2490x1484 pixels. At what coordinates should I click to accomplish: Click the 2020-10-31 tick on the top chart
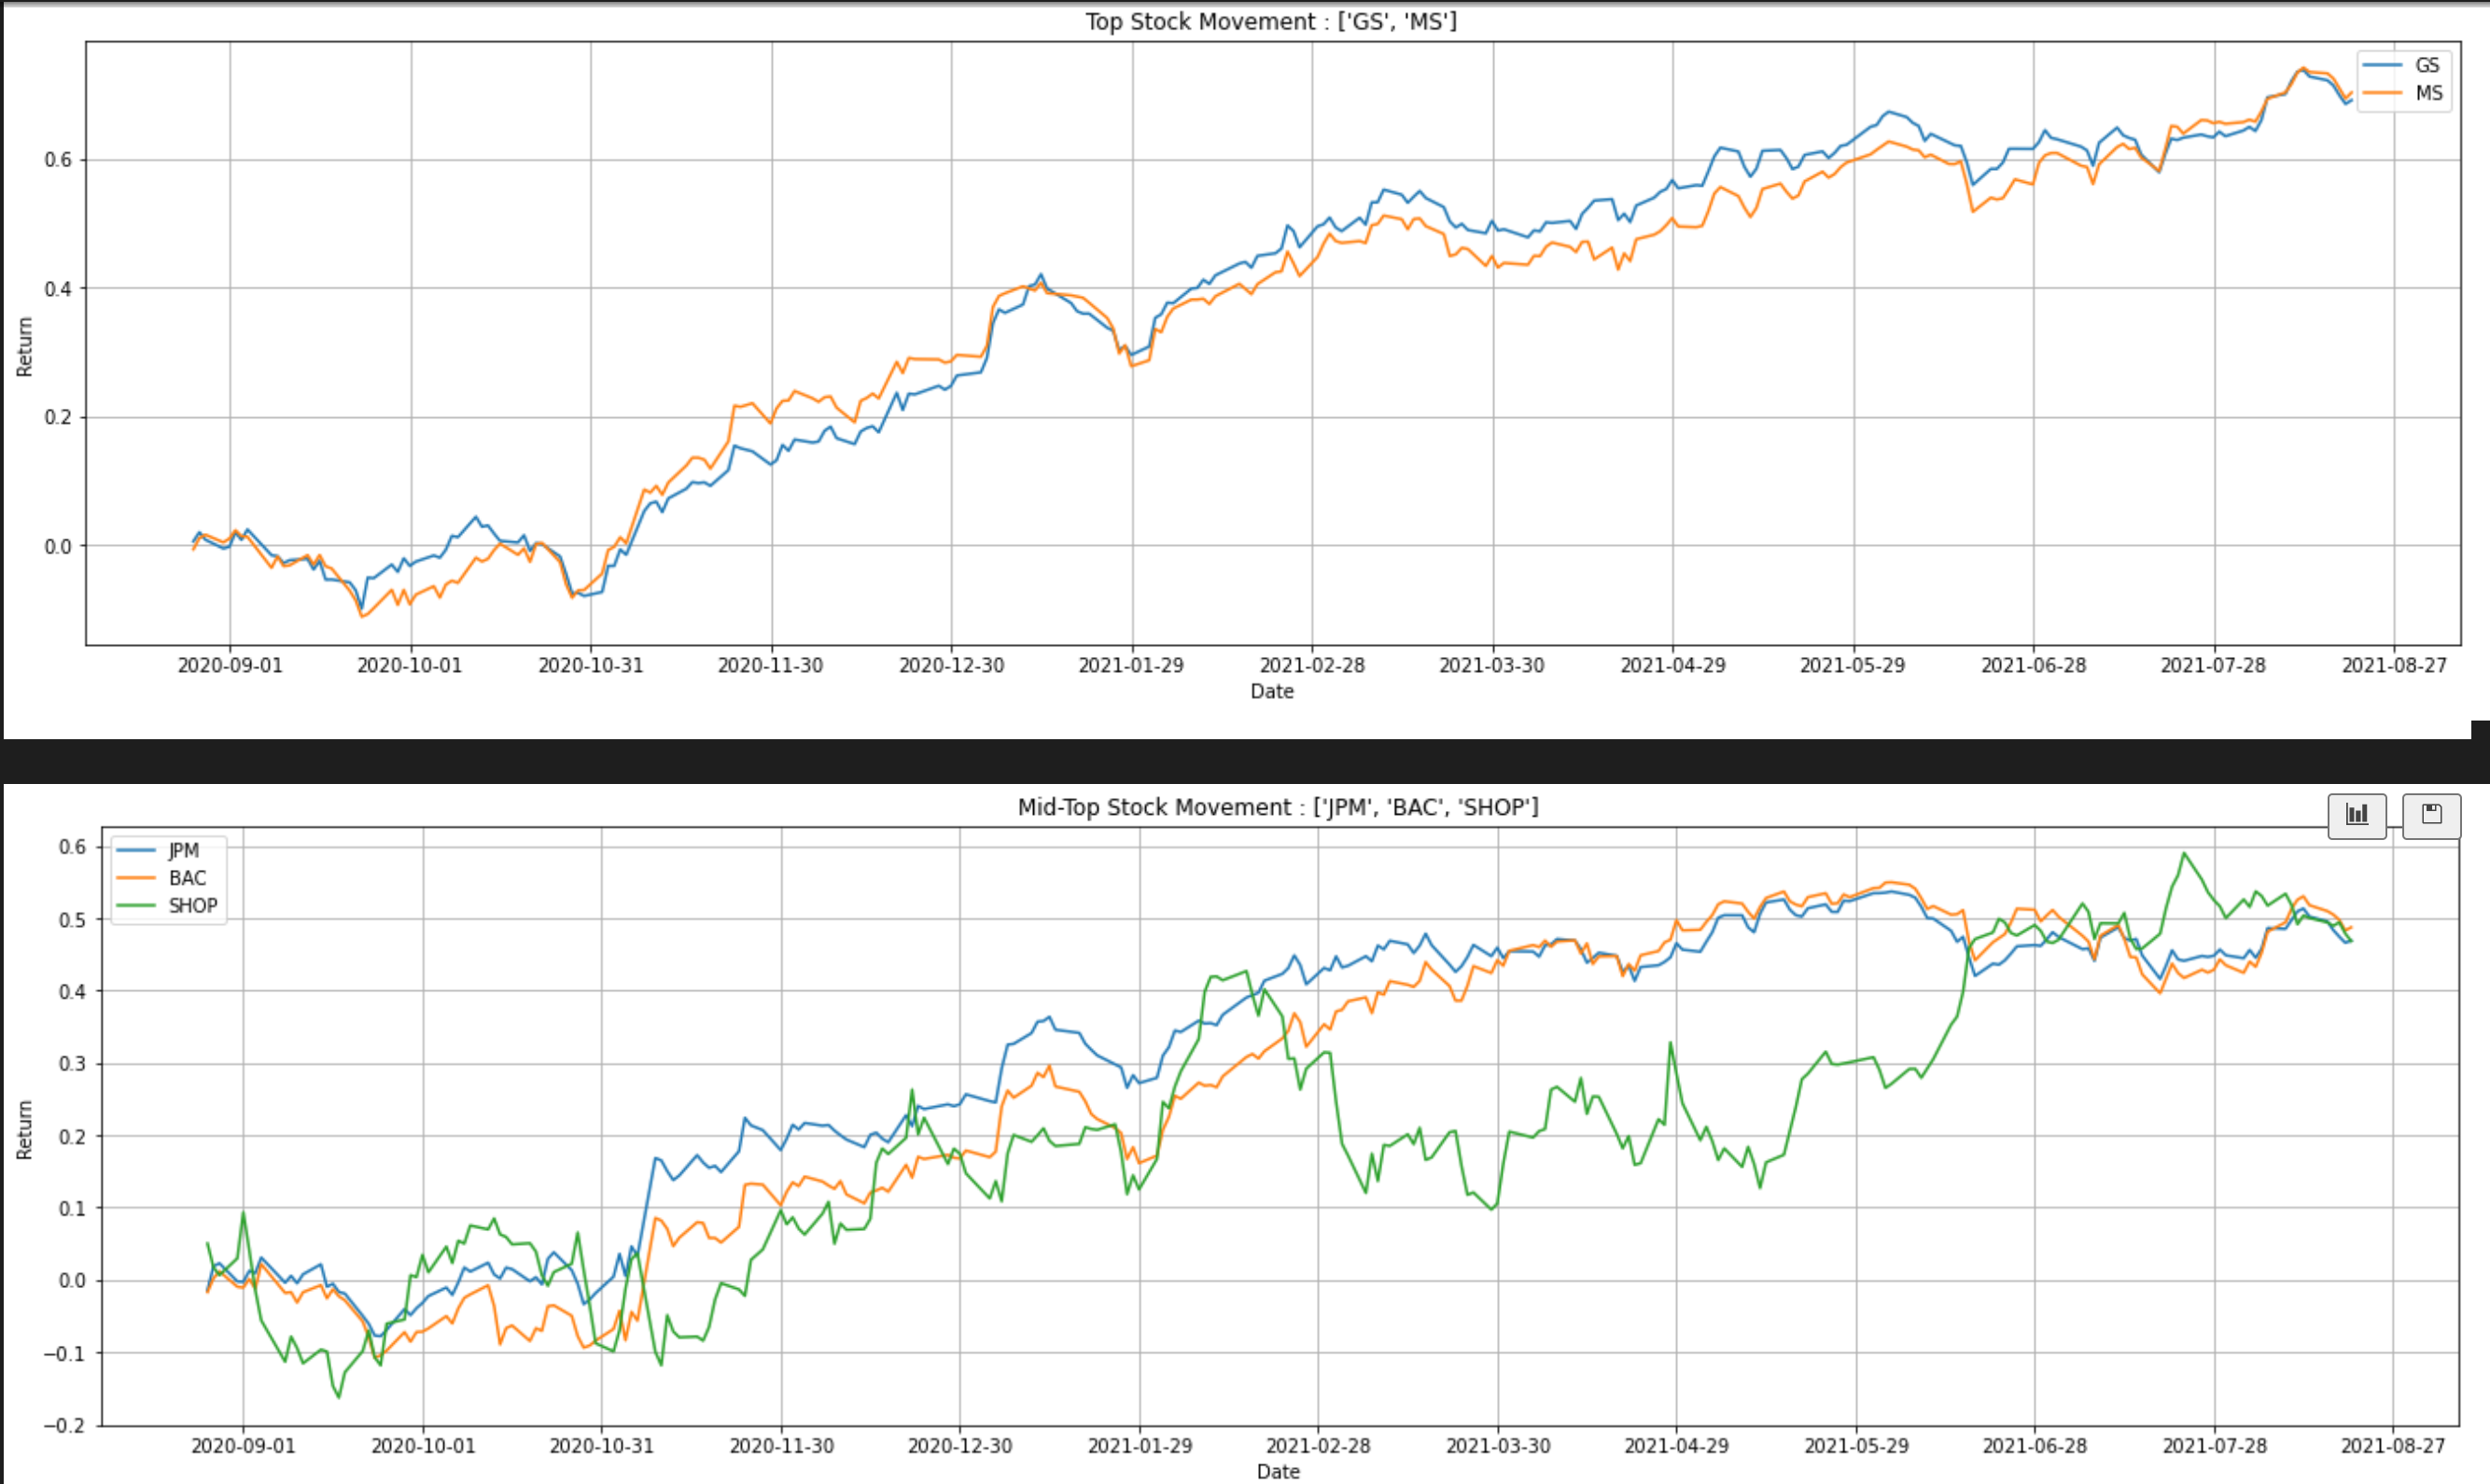click(x=591, y=665)
